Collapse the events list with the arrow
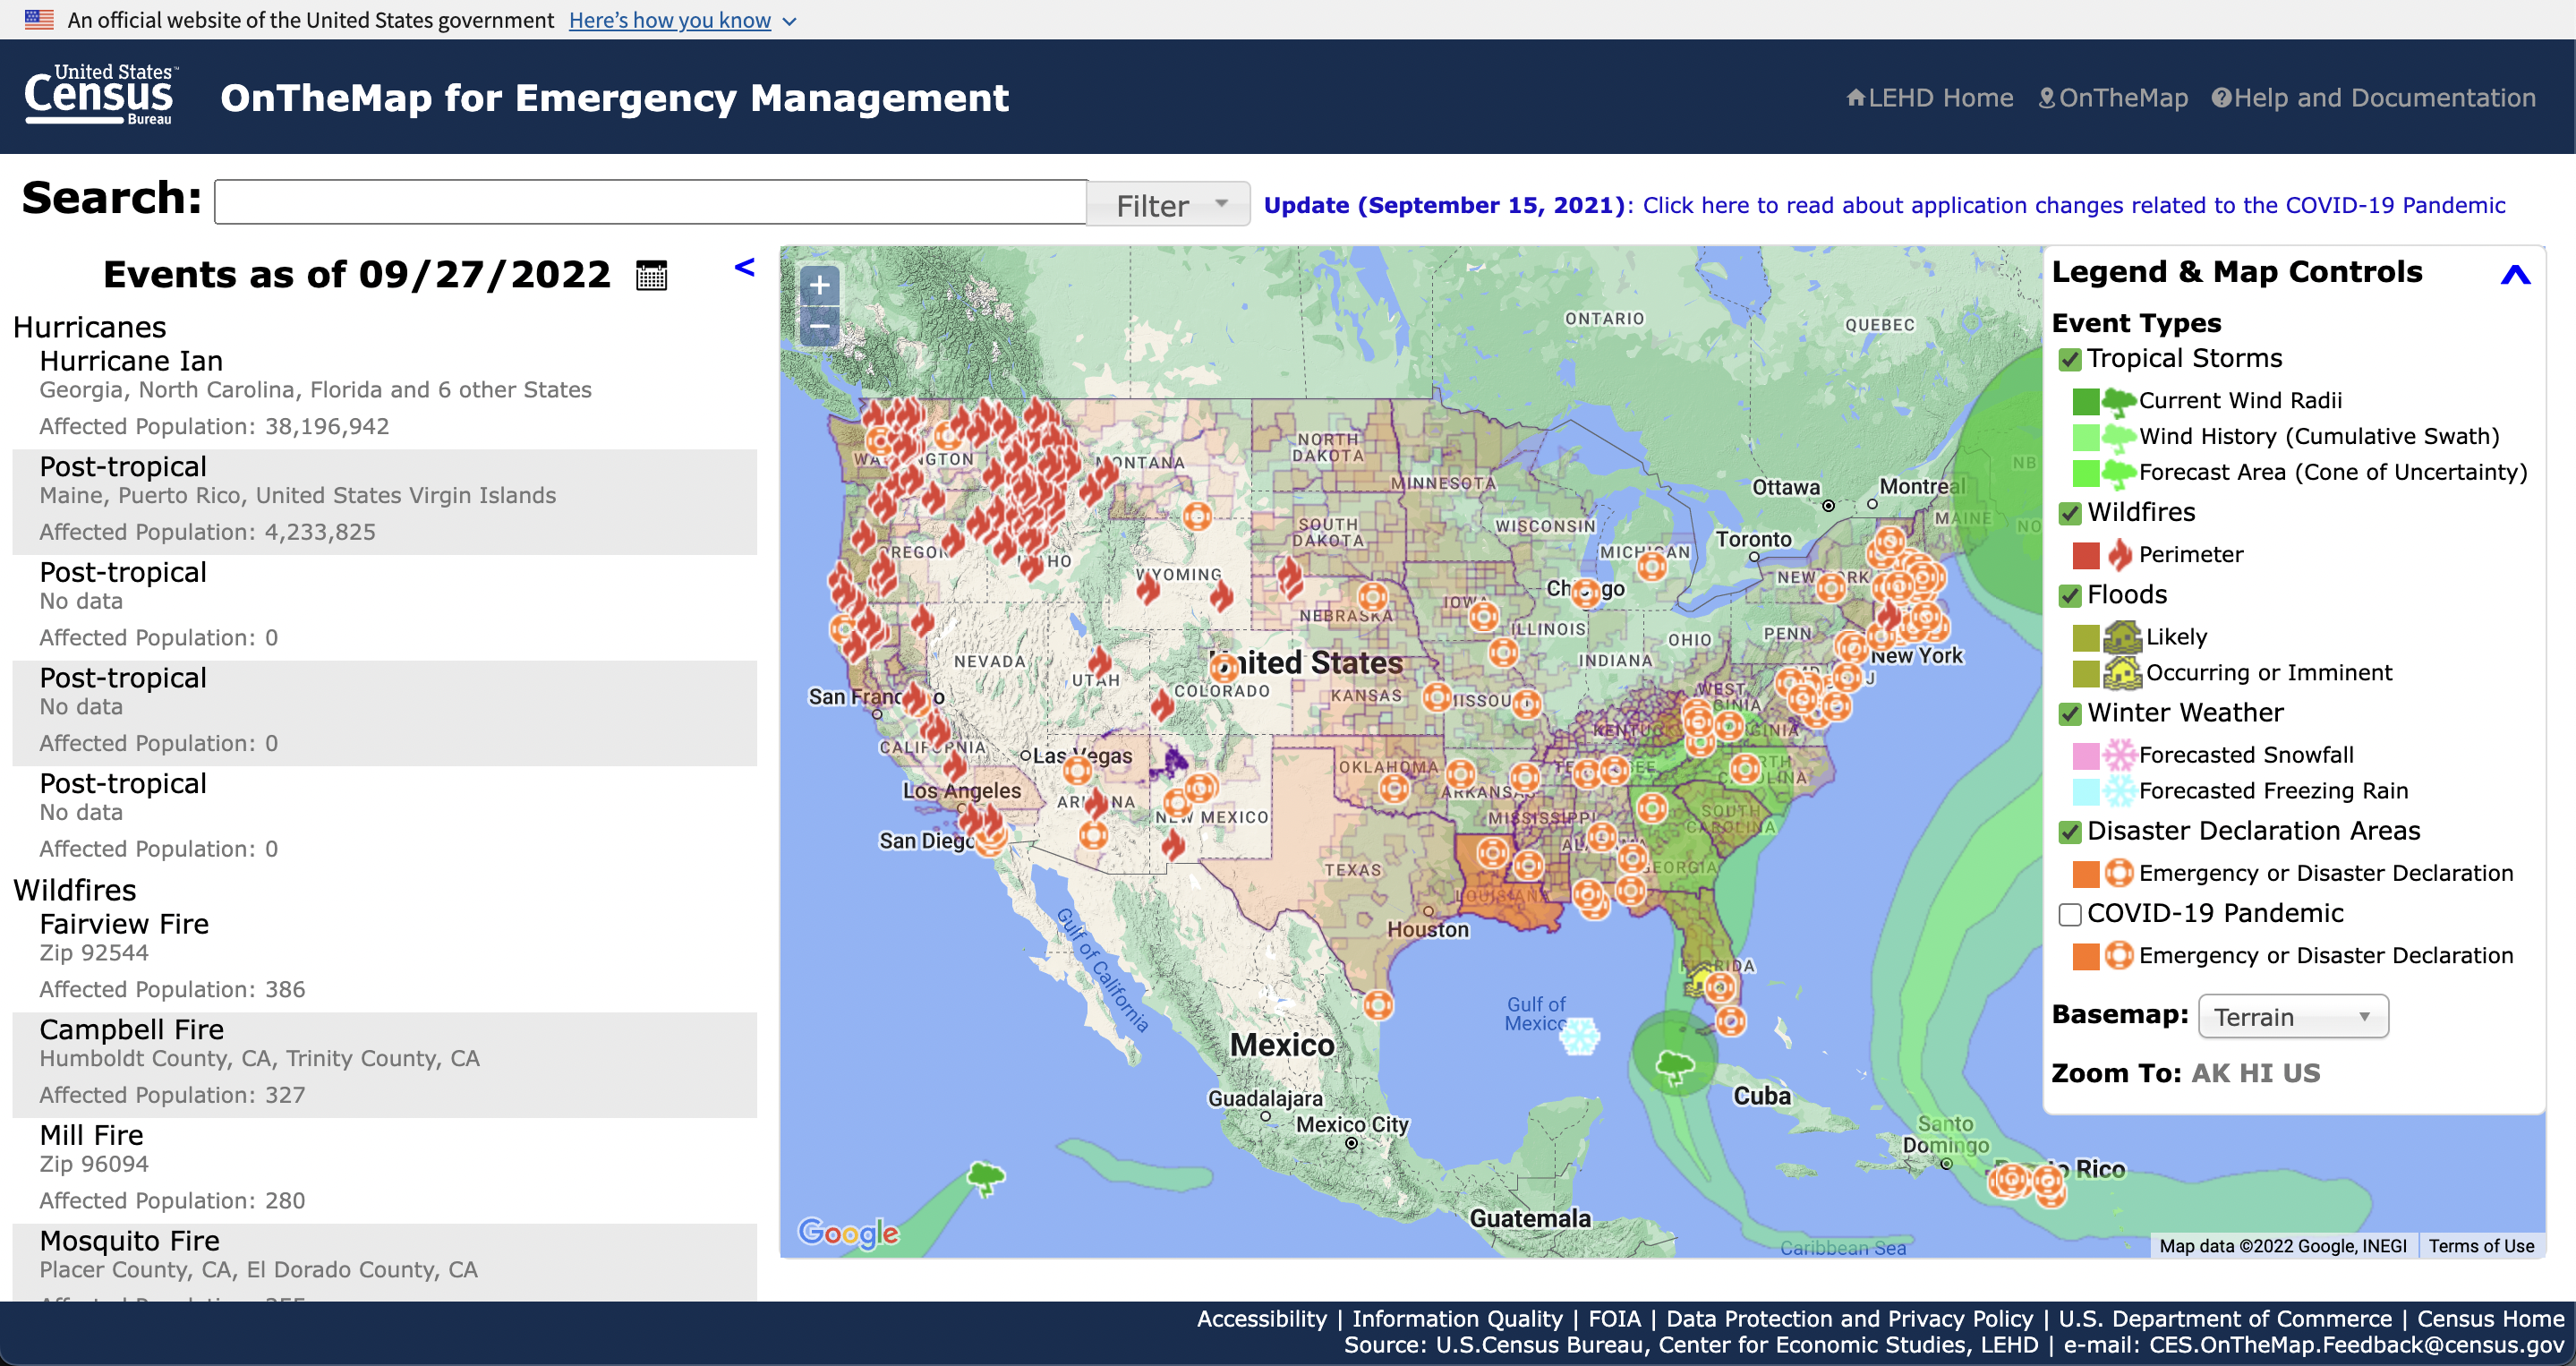 click(744, 267)
